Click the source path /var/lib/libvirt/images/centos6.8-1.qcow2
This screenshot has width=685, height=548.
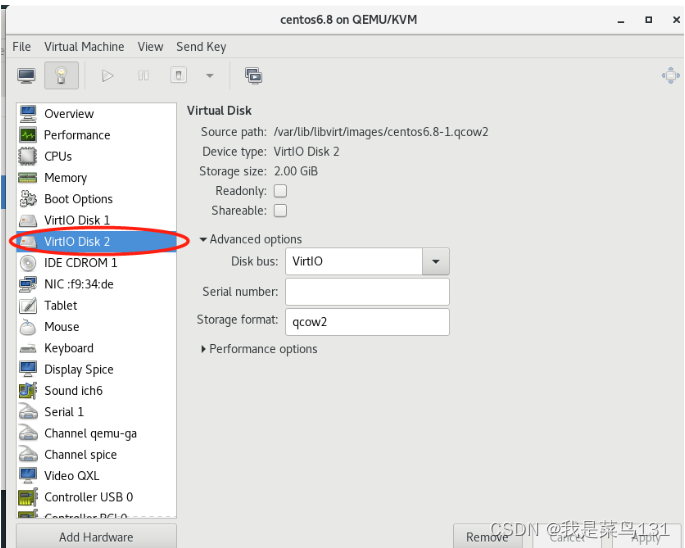coord(381,132)
